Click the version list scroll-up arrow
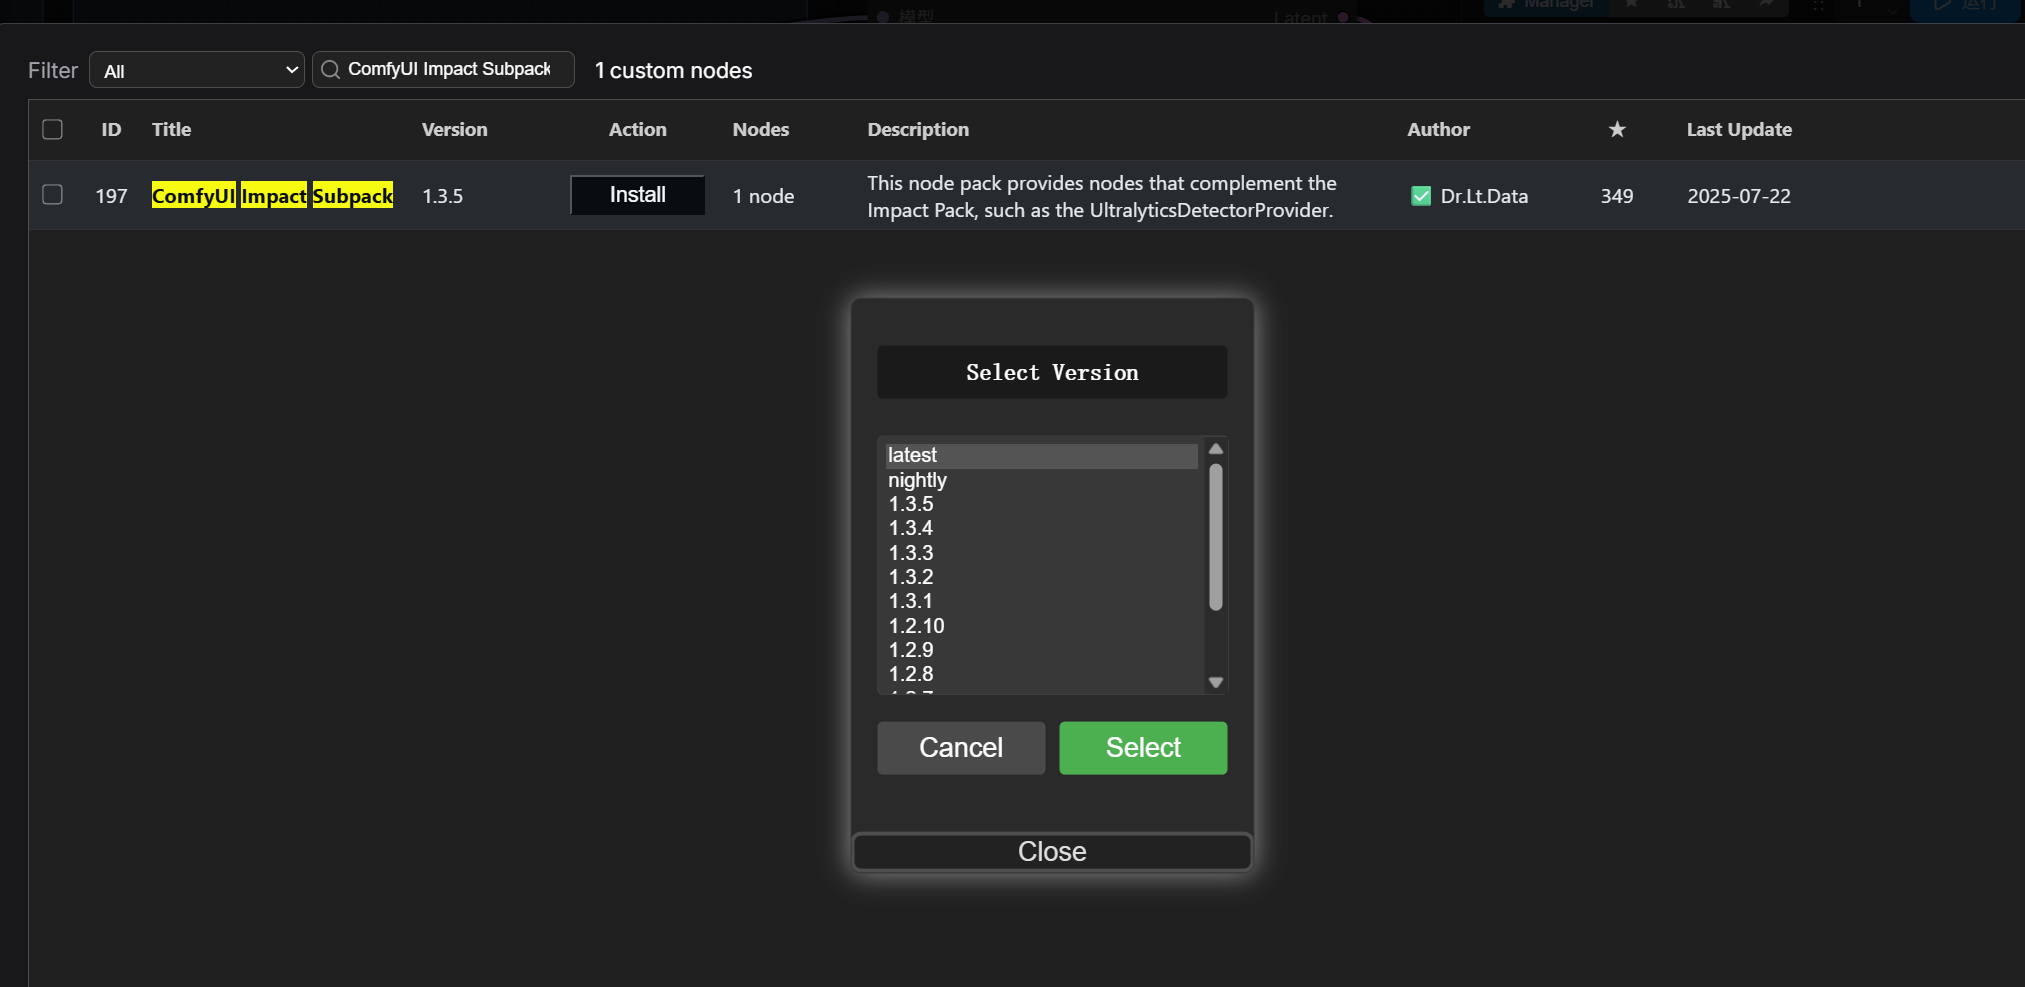This screenshot has height=987, width=2025. coord(1216,449)
